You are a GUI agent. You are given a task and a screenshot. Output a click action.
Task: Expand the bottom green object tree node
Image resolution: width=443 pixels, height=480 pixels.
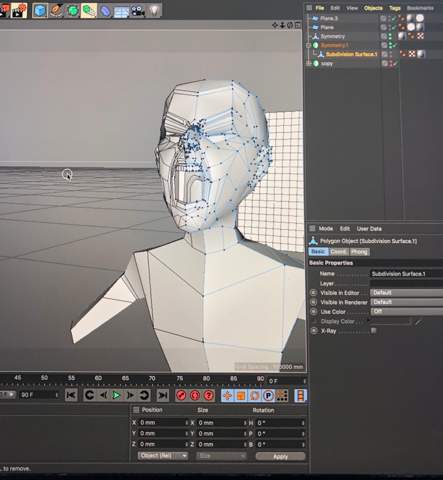pos(308,63)
